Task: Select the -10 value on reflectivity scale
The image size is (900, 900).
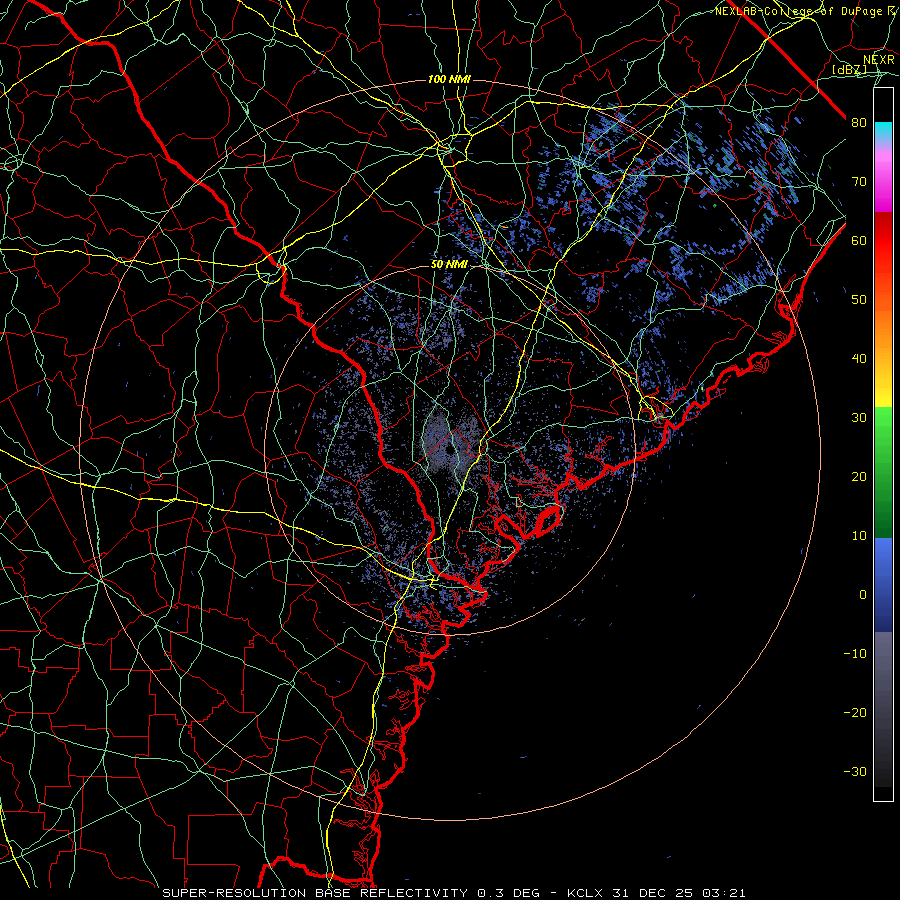Action: coord(855,654)
